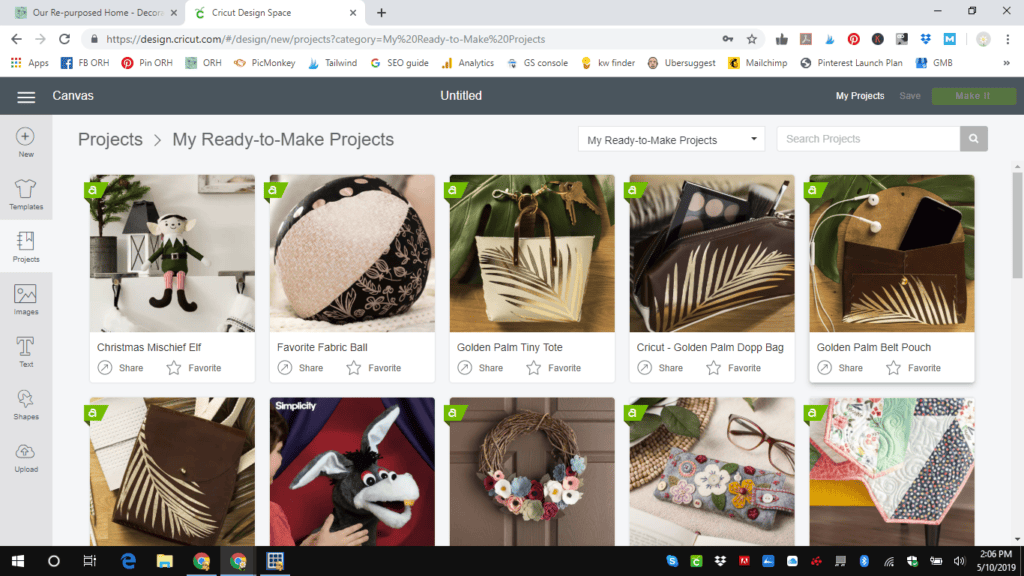
Task: Share the Favorite Fabric Ball project
Action: click(300, 368)
